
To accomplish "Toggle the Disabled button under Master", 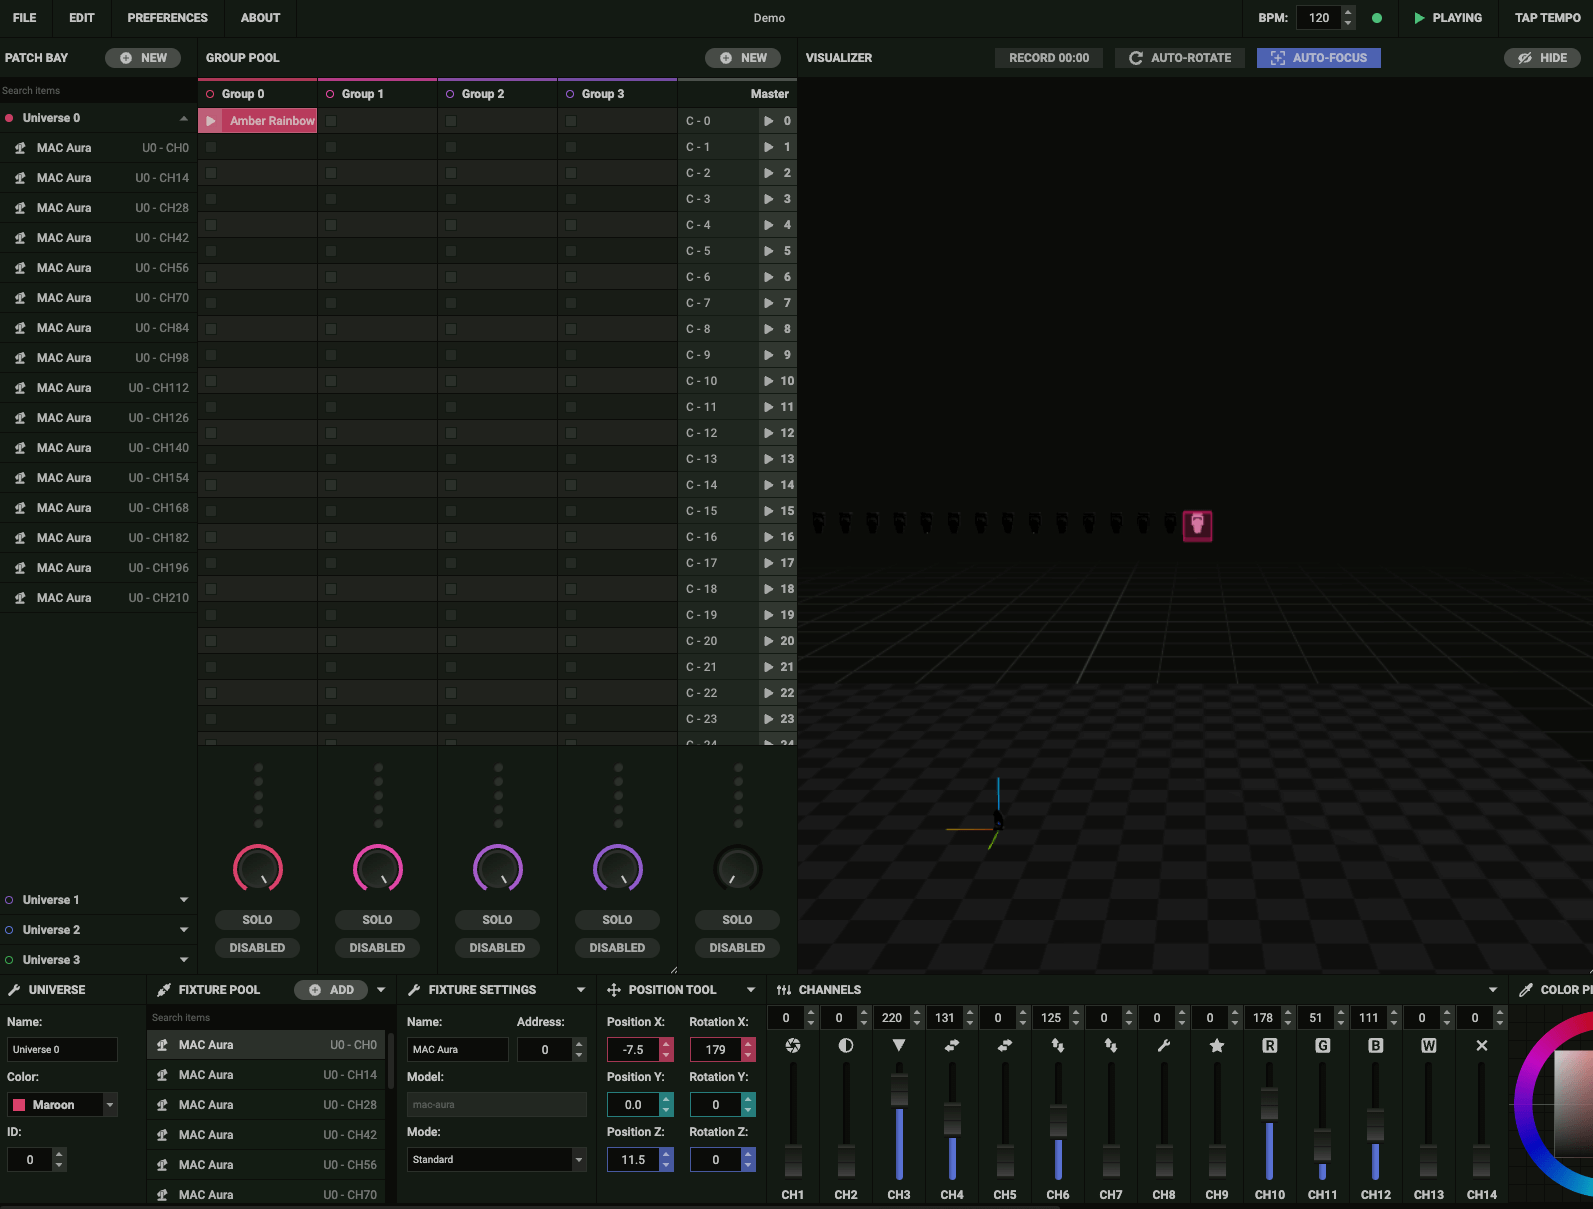I will [x=737, y=948].
